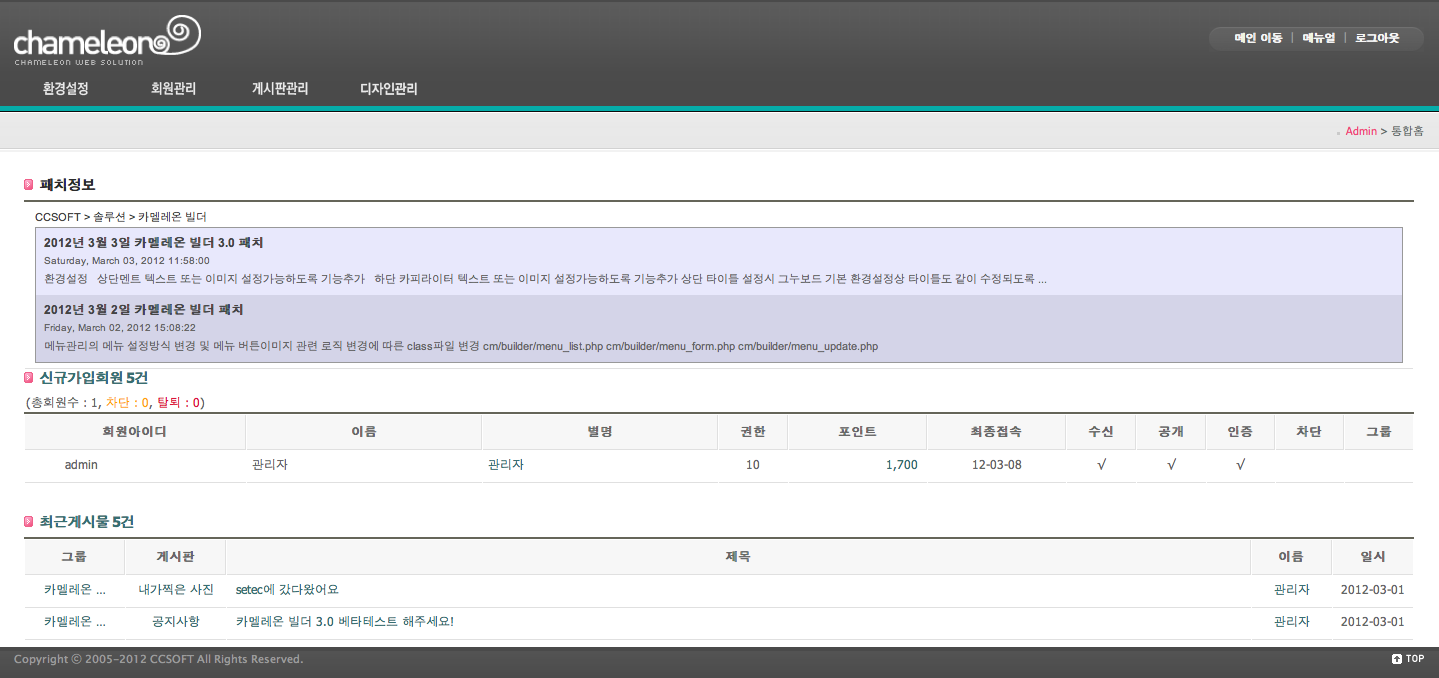Open the 메뉴얼 link
This screenshot has width=1439, height=678.
(1318, 38)
